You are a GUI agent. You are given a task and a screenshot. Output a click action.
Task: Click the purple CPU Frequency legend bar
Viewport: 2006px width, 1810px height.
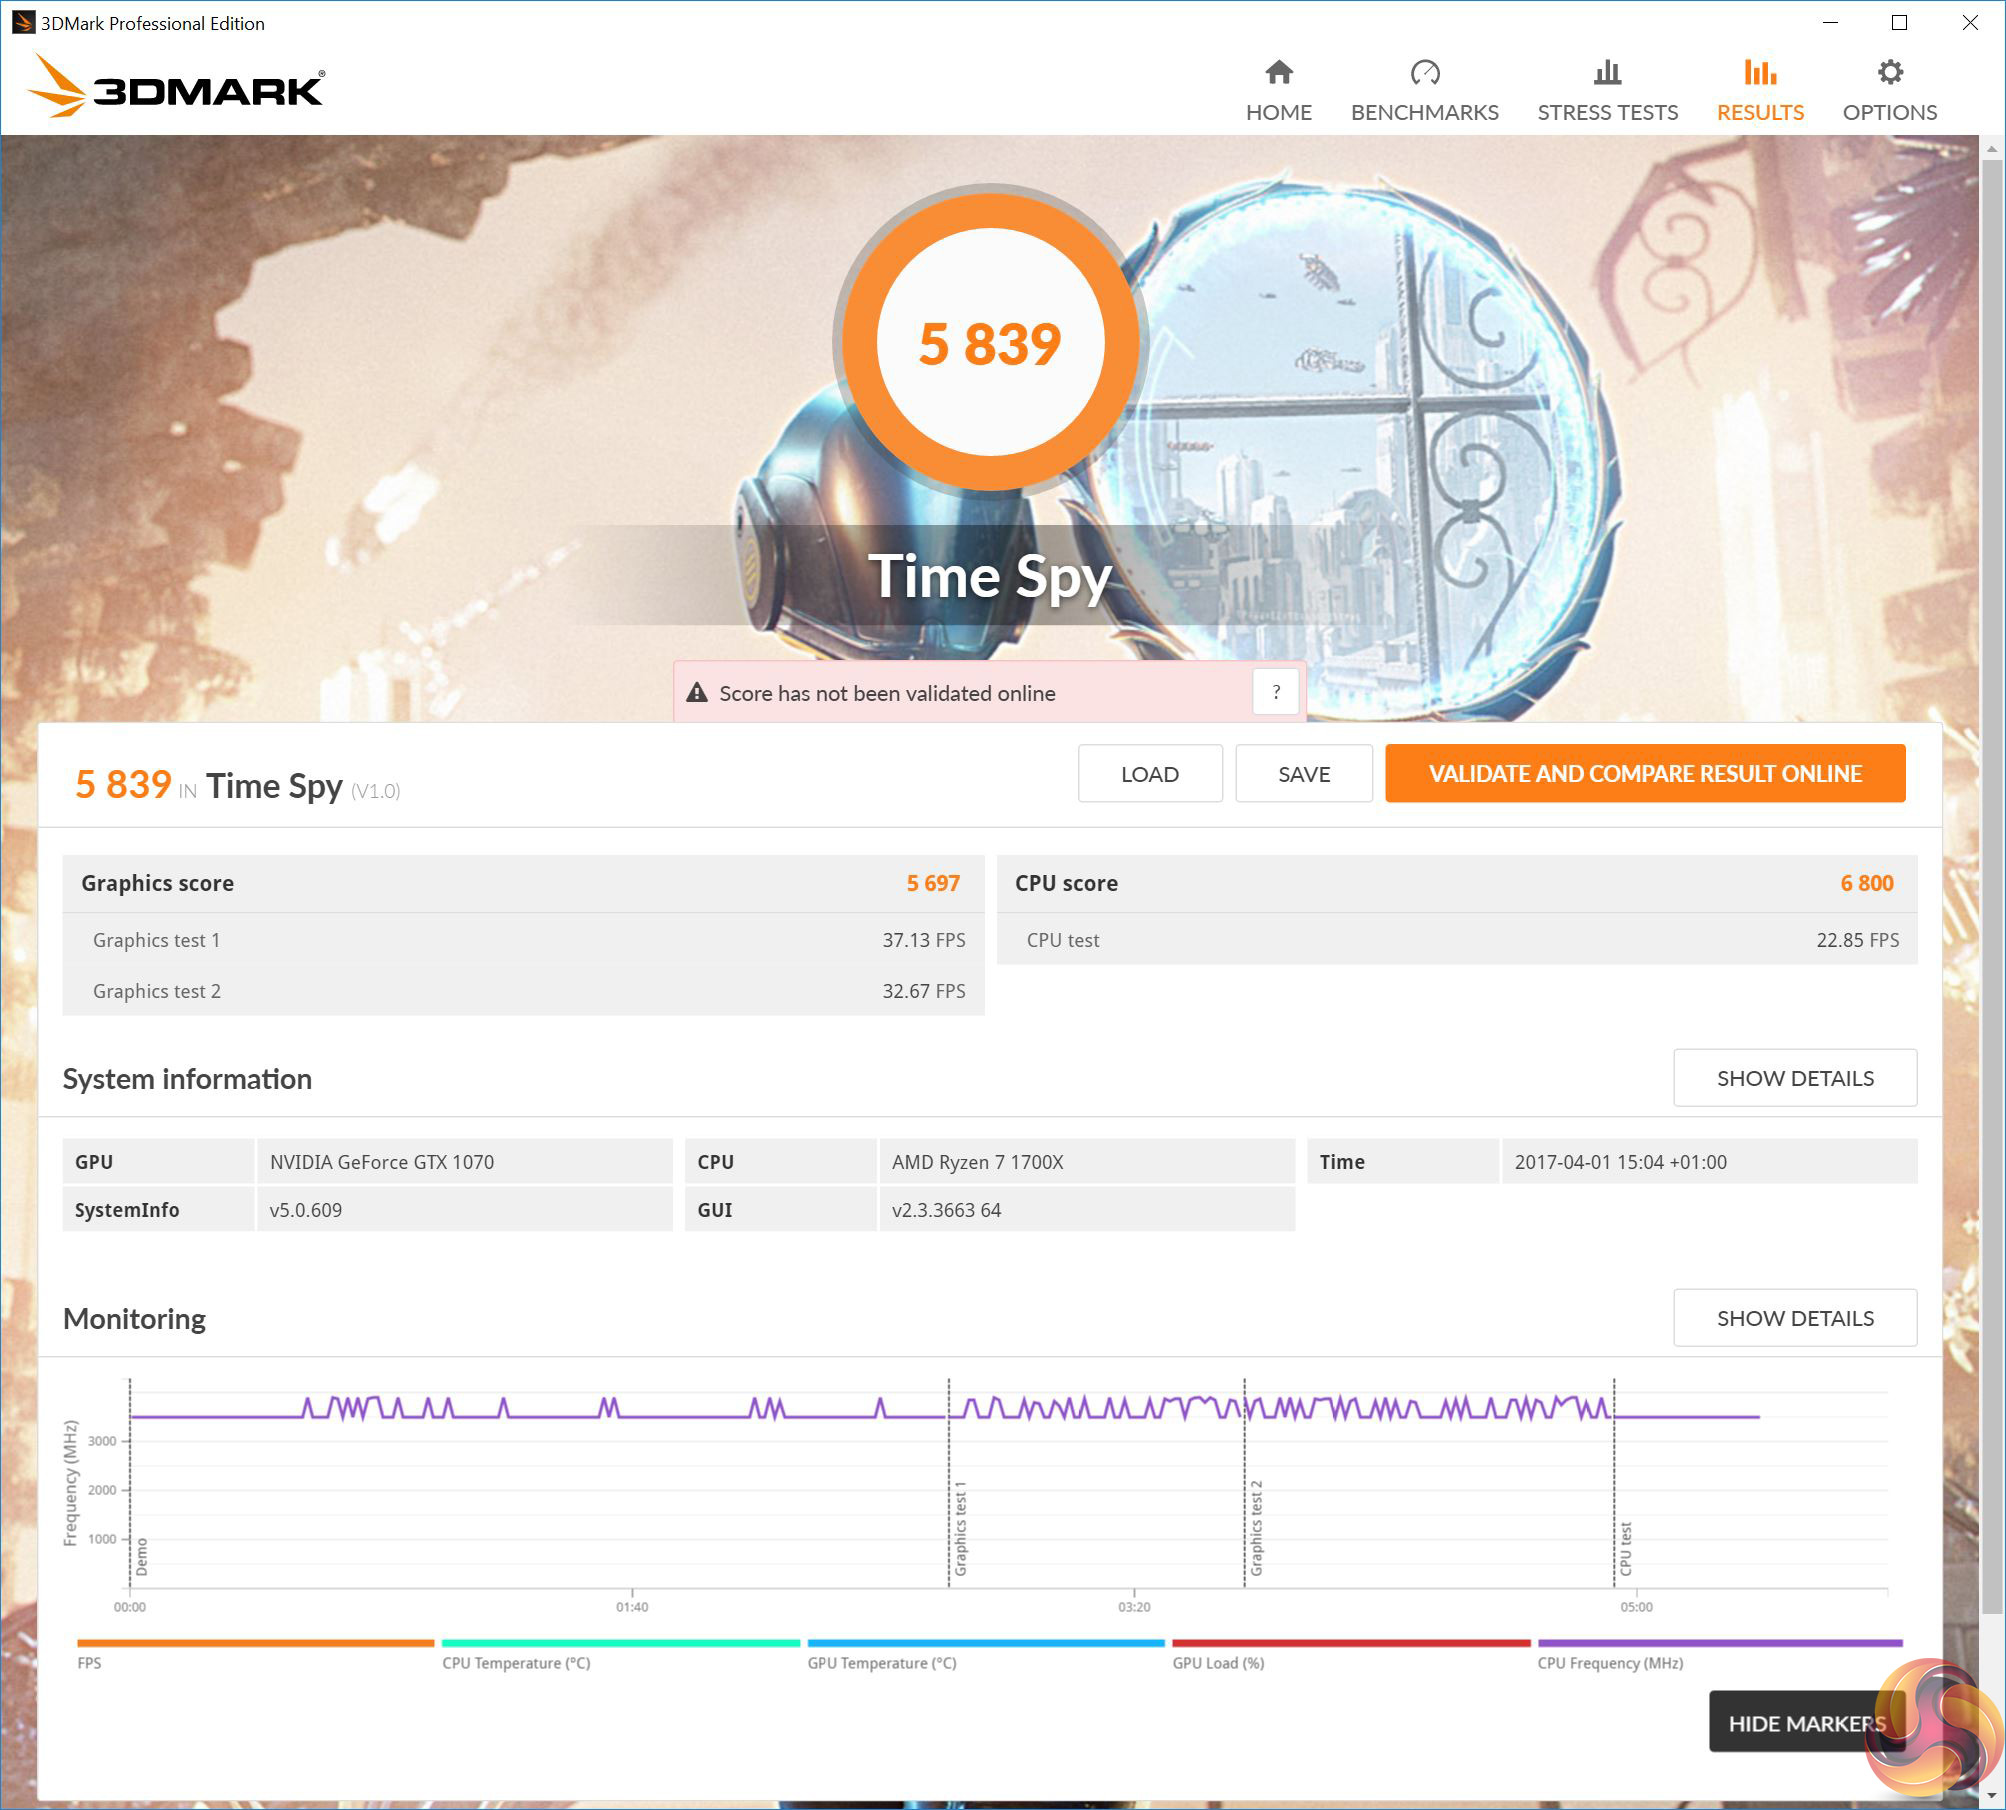(x=1718, y=1643)
